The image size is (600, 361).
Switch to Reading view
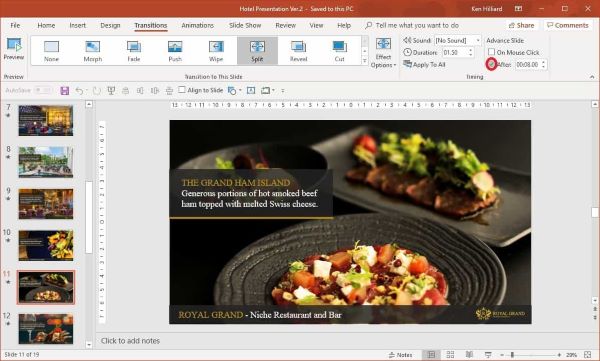pos(469,355)
